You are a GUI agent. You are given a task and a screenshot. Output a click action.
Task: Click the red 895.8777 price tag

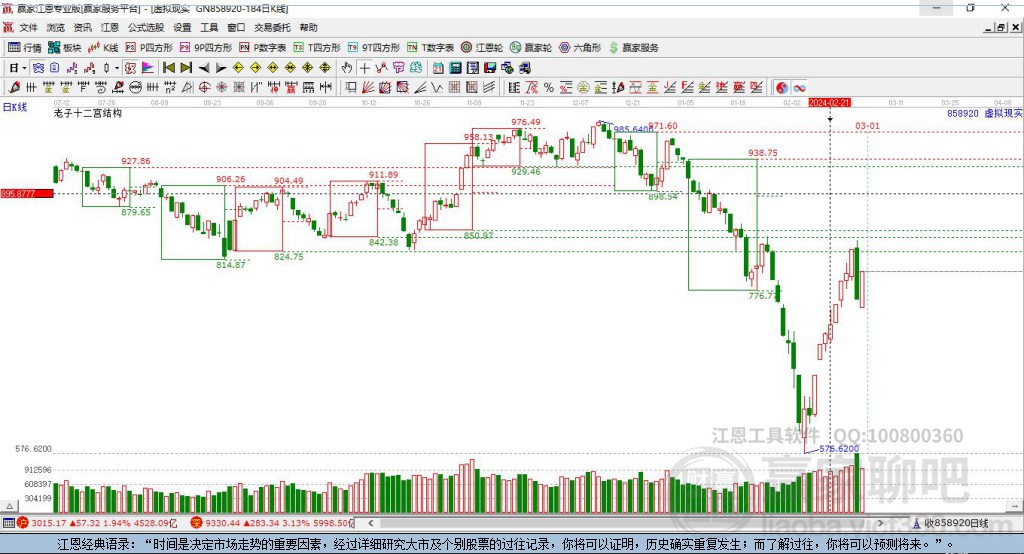tap(27, 193)
